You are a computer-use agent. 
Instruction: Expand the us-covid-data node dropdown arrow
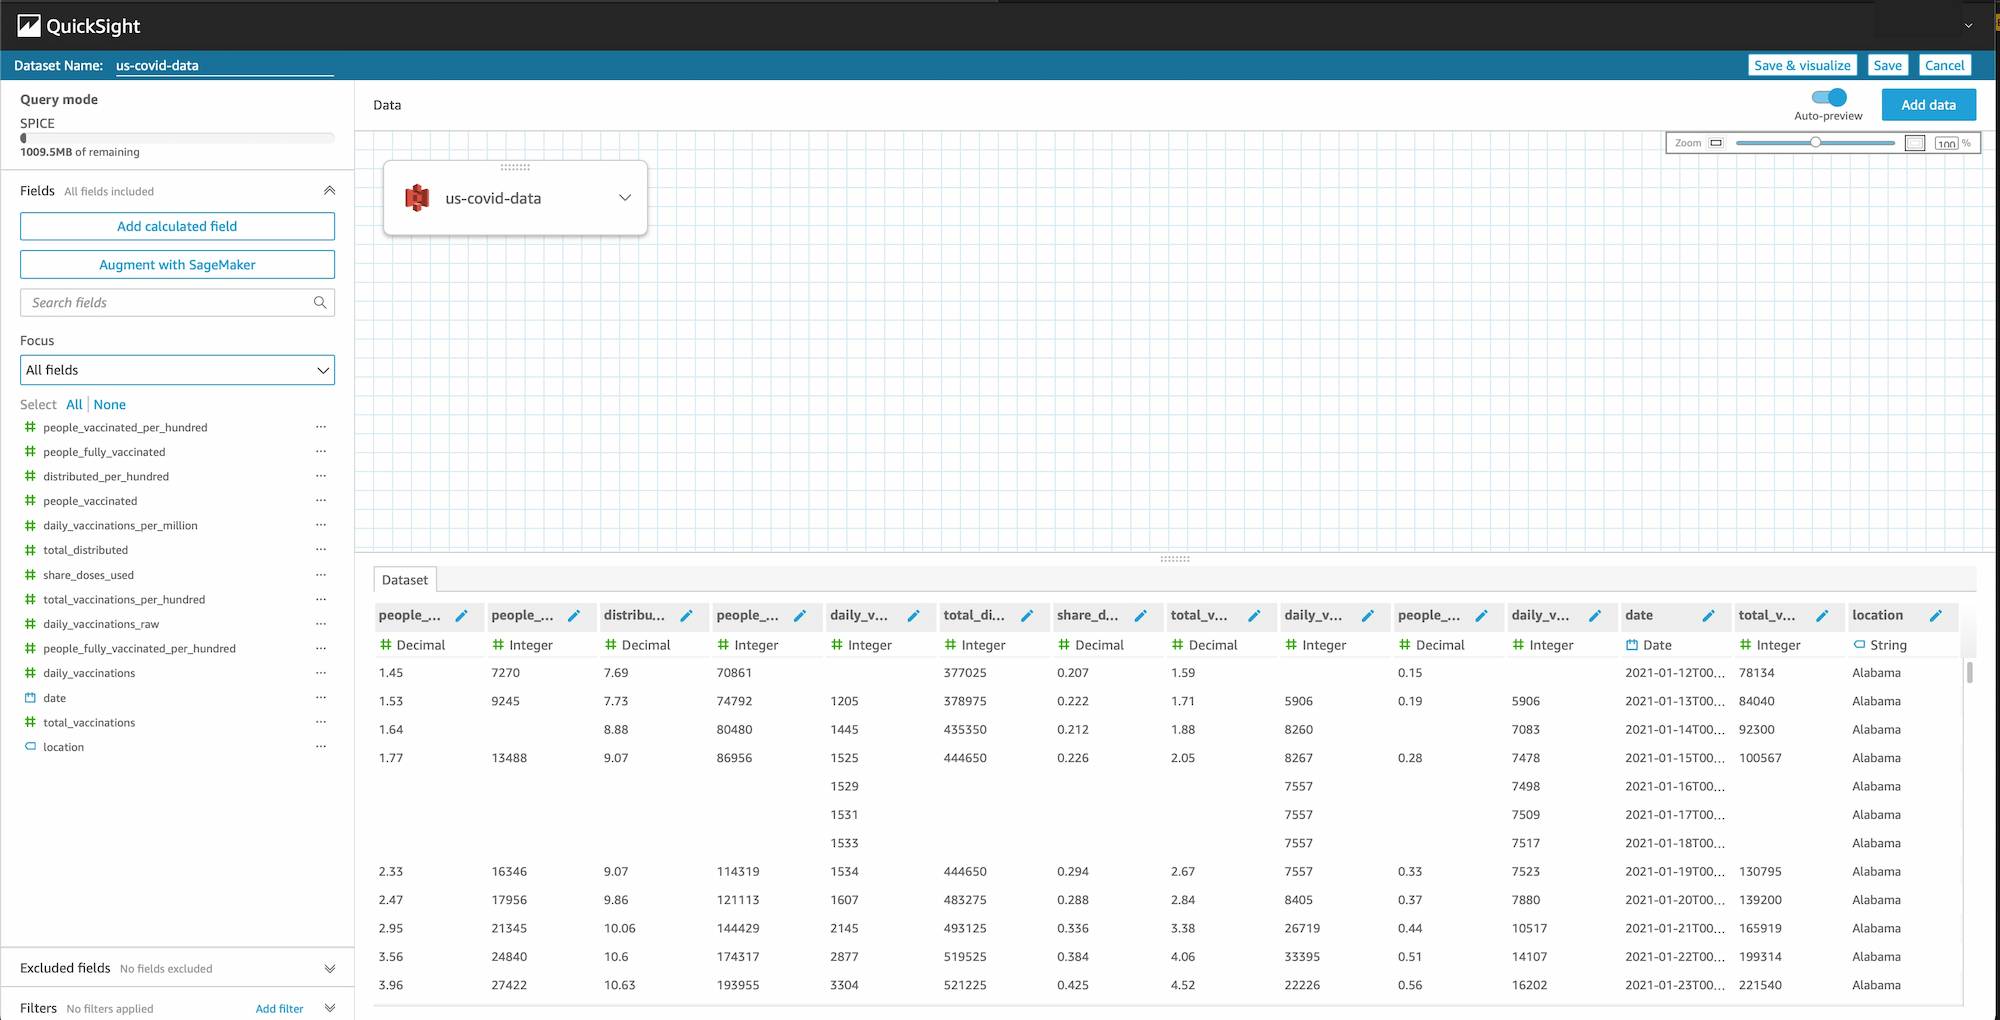click(625, 198)
